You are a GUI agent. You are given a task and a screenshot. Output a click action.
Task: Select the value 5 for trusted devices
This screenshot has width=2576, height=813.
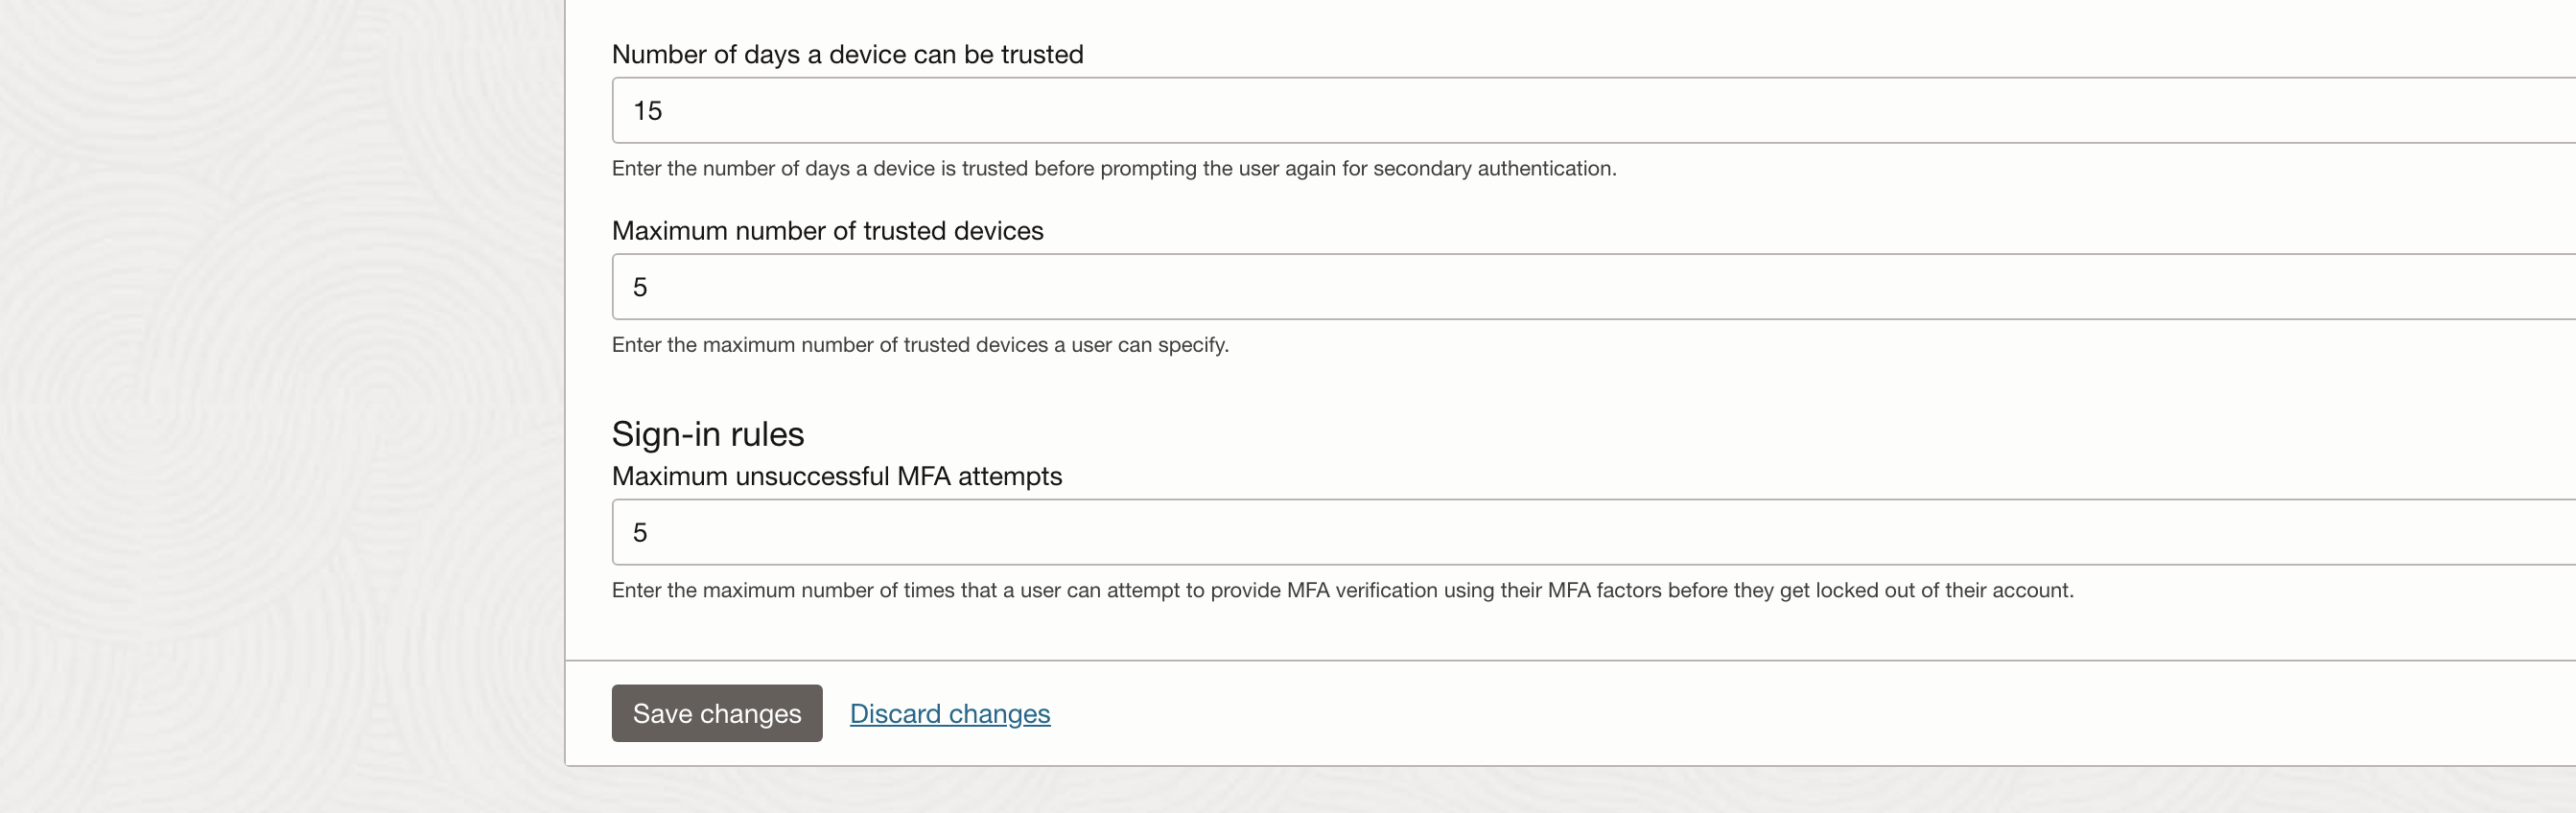pos(640,287)
